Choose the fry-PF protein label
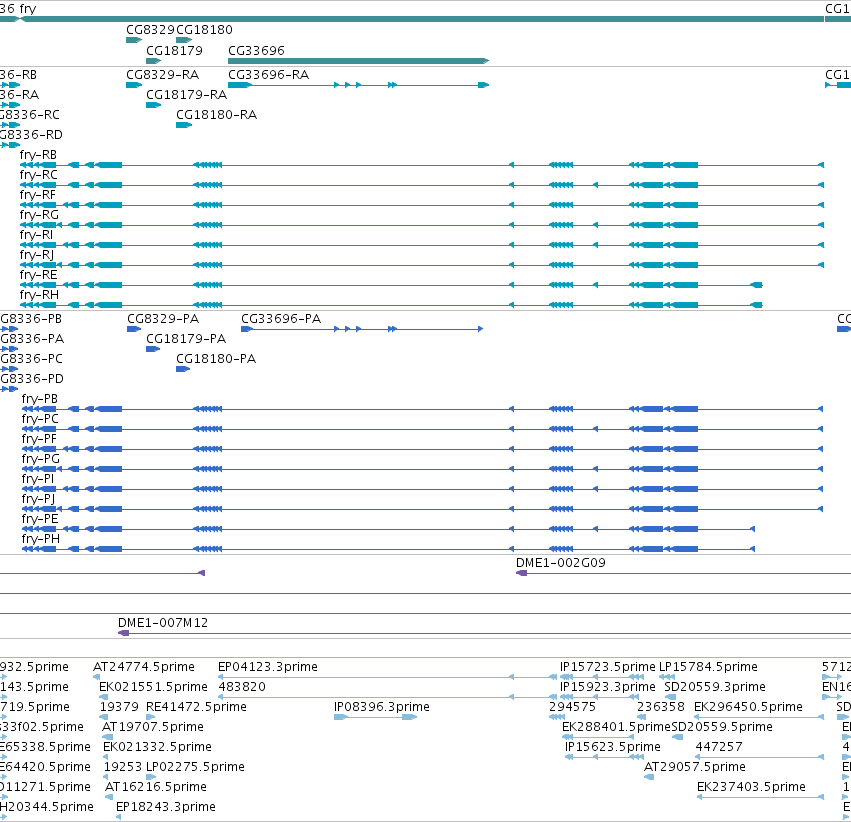Image resolution: width=851 pixels, height=822 pixels. coord(39,439)
